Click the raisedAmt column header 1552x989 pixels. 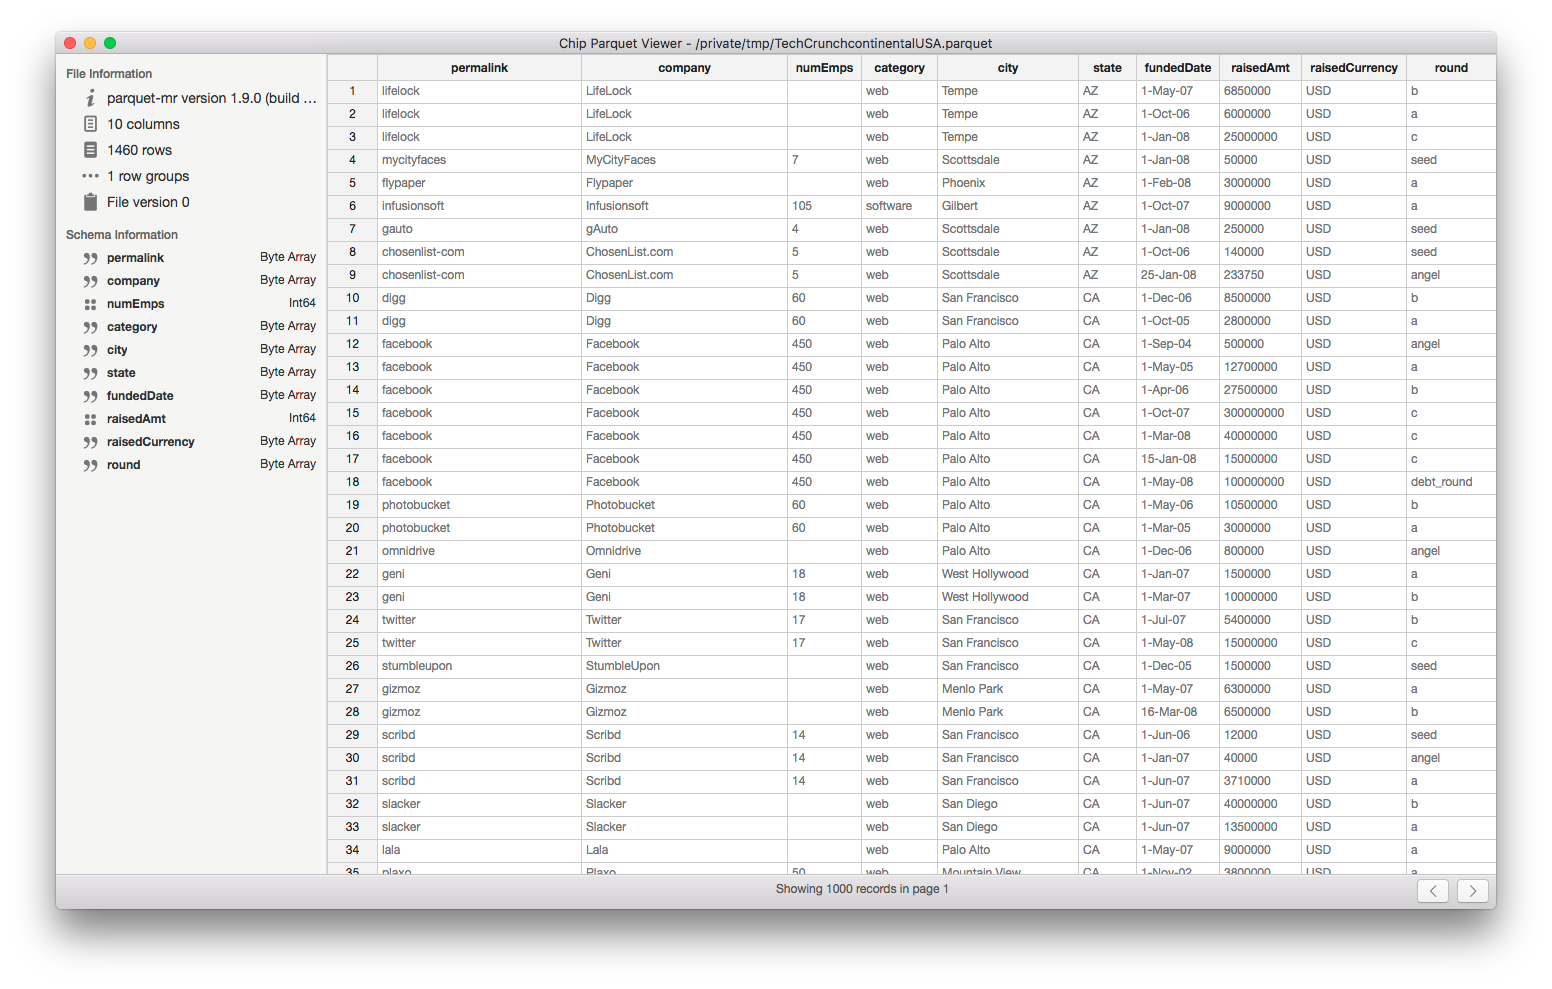(x=1260, y=68)
